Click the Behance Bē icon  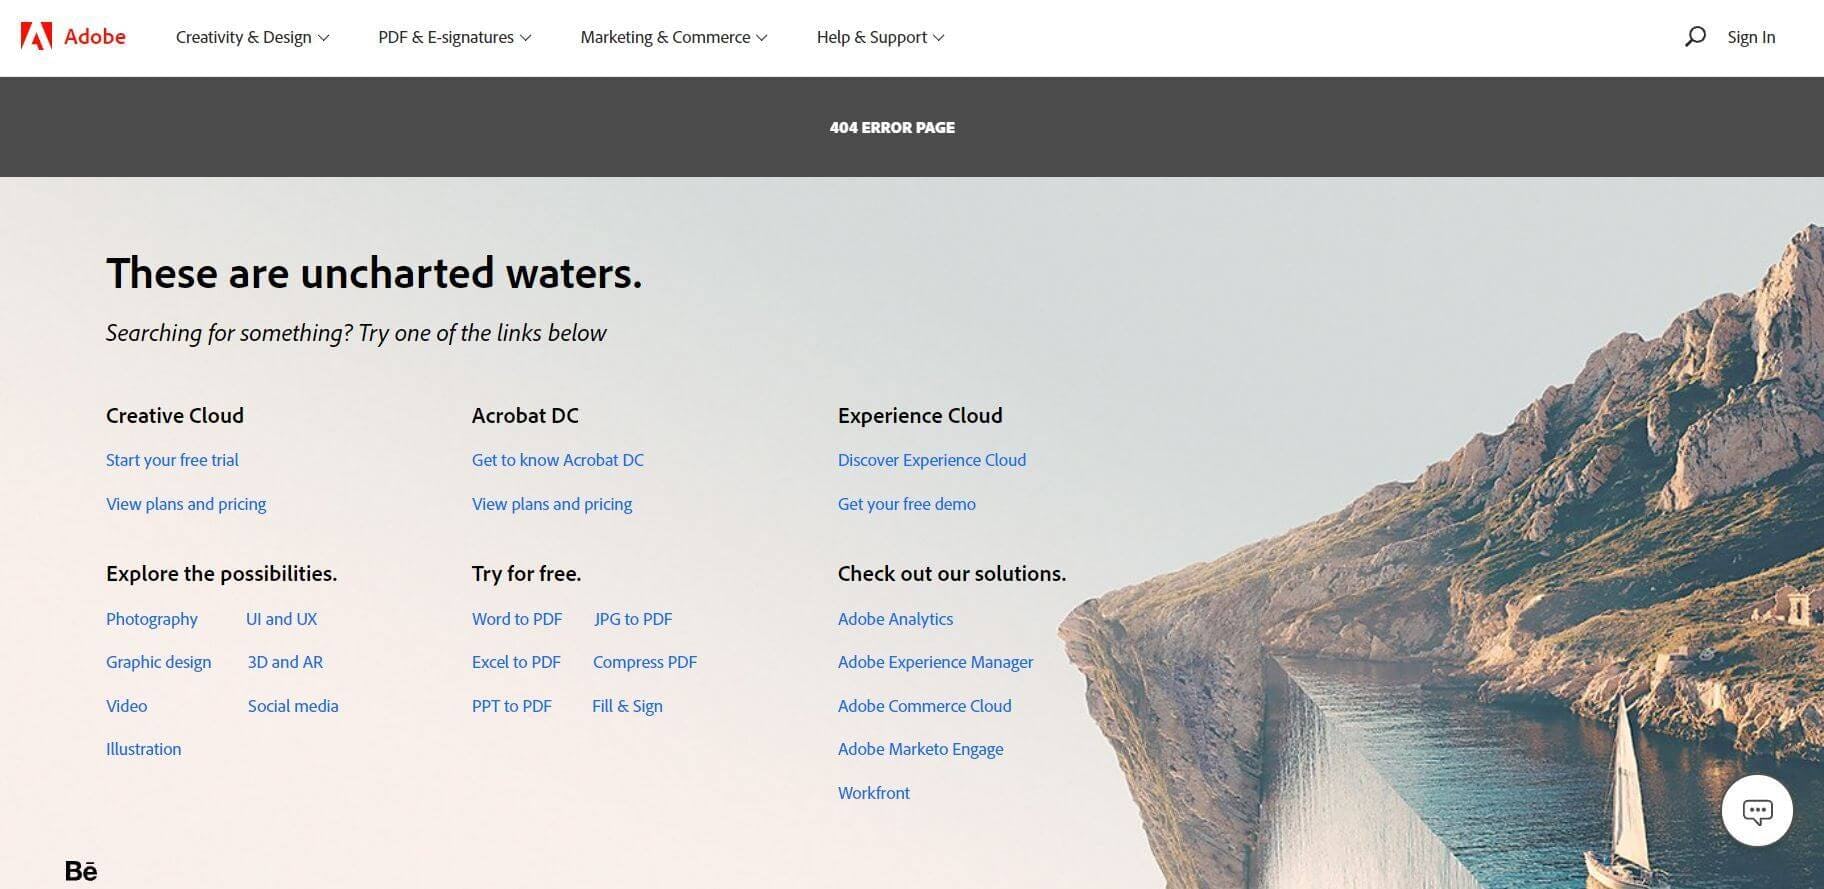coord(81,871)
